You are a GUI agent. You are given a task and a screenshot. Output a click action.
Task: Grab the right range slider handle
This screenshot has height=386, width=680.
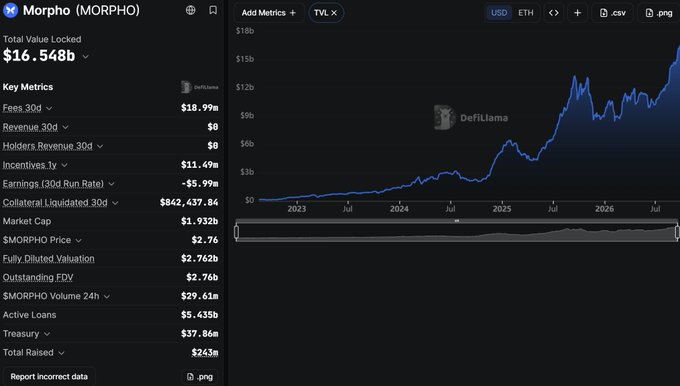(x=677, y=232)
